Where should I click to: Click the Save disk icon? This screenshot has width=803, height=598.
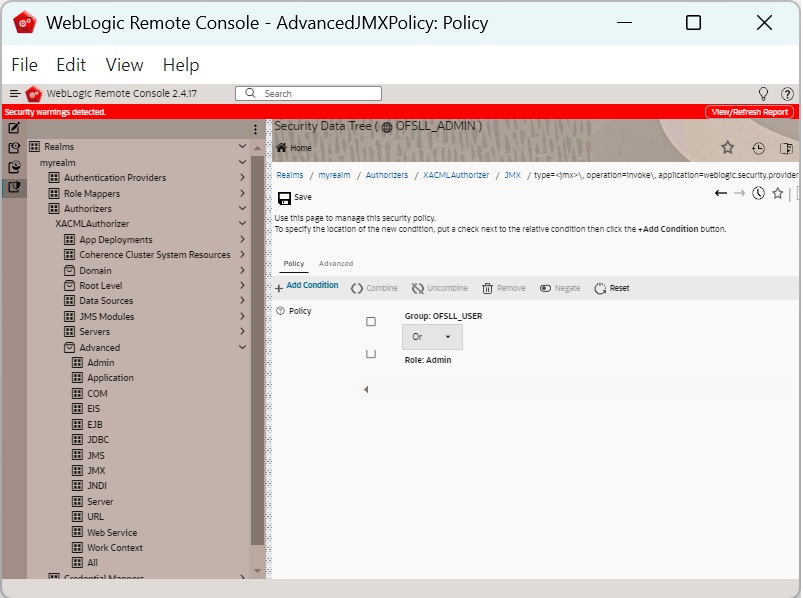point(284,198)
